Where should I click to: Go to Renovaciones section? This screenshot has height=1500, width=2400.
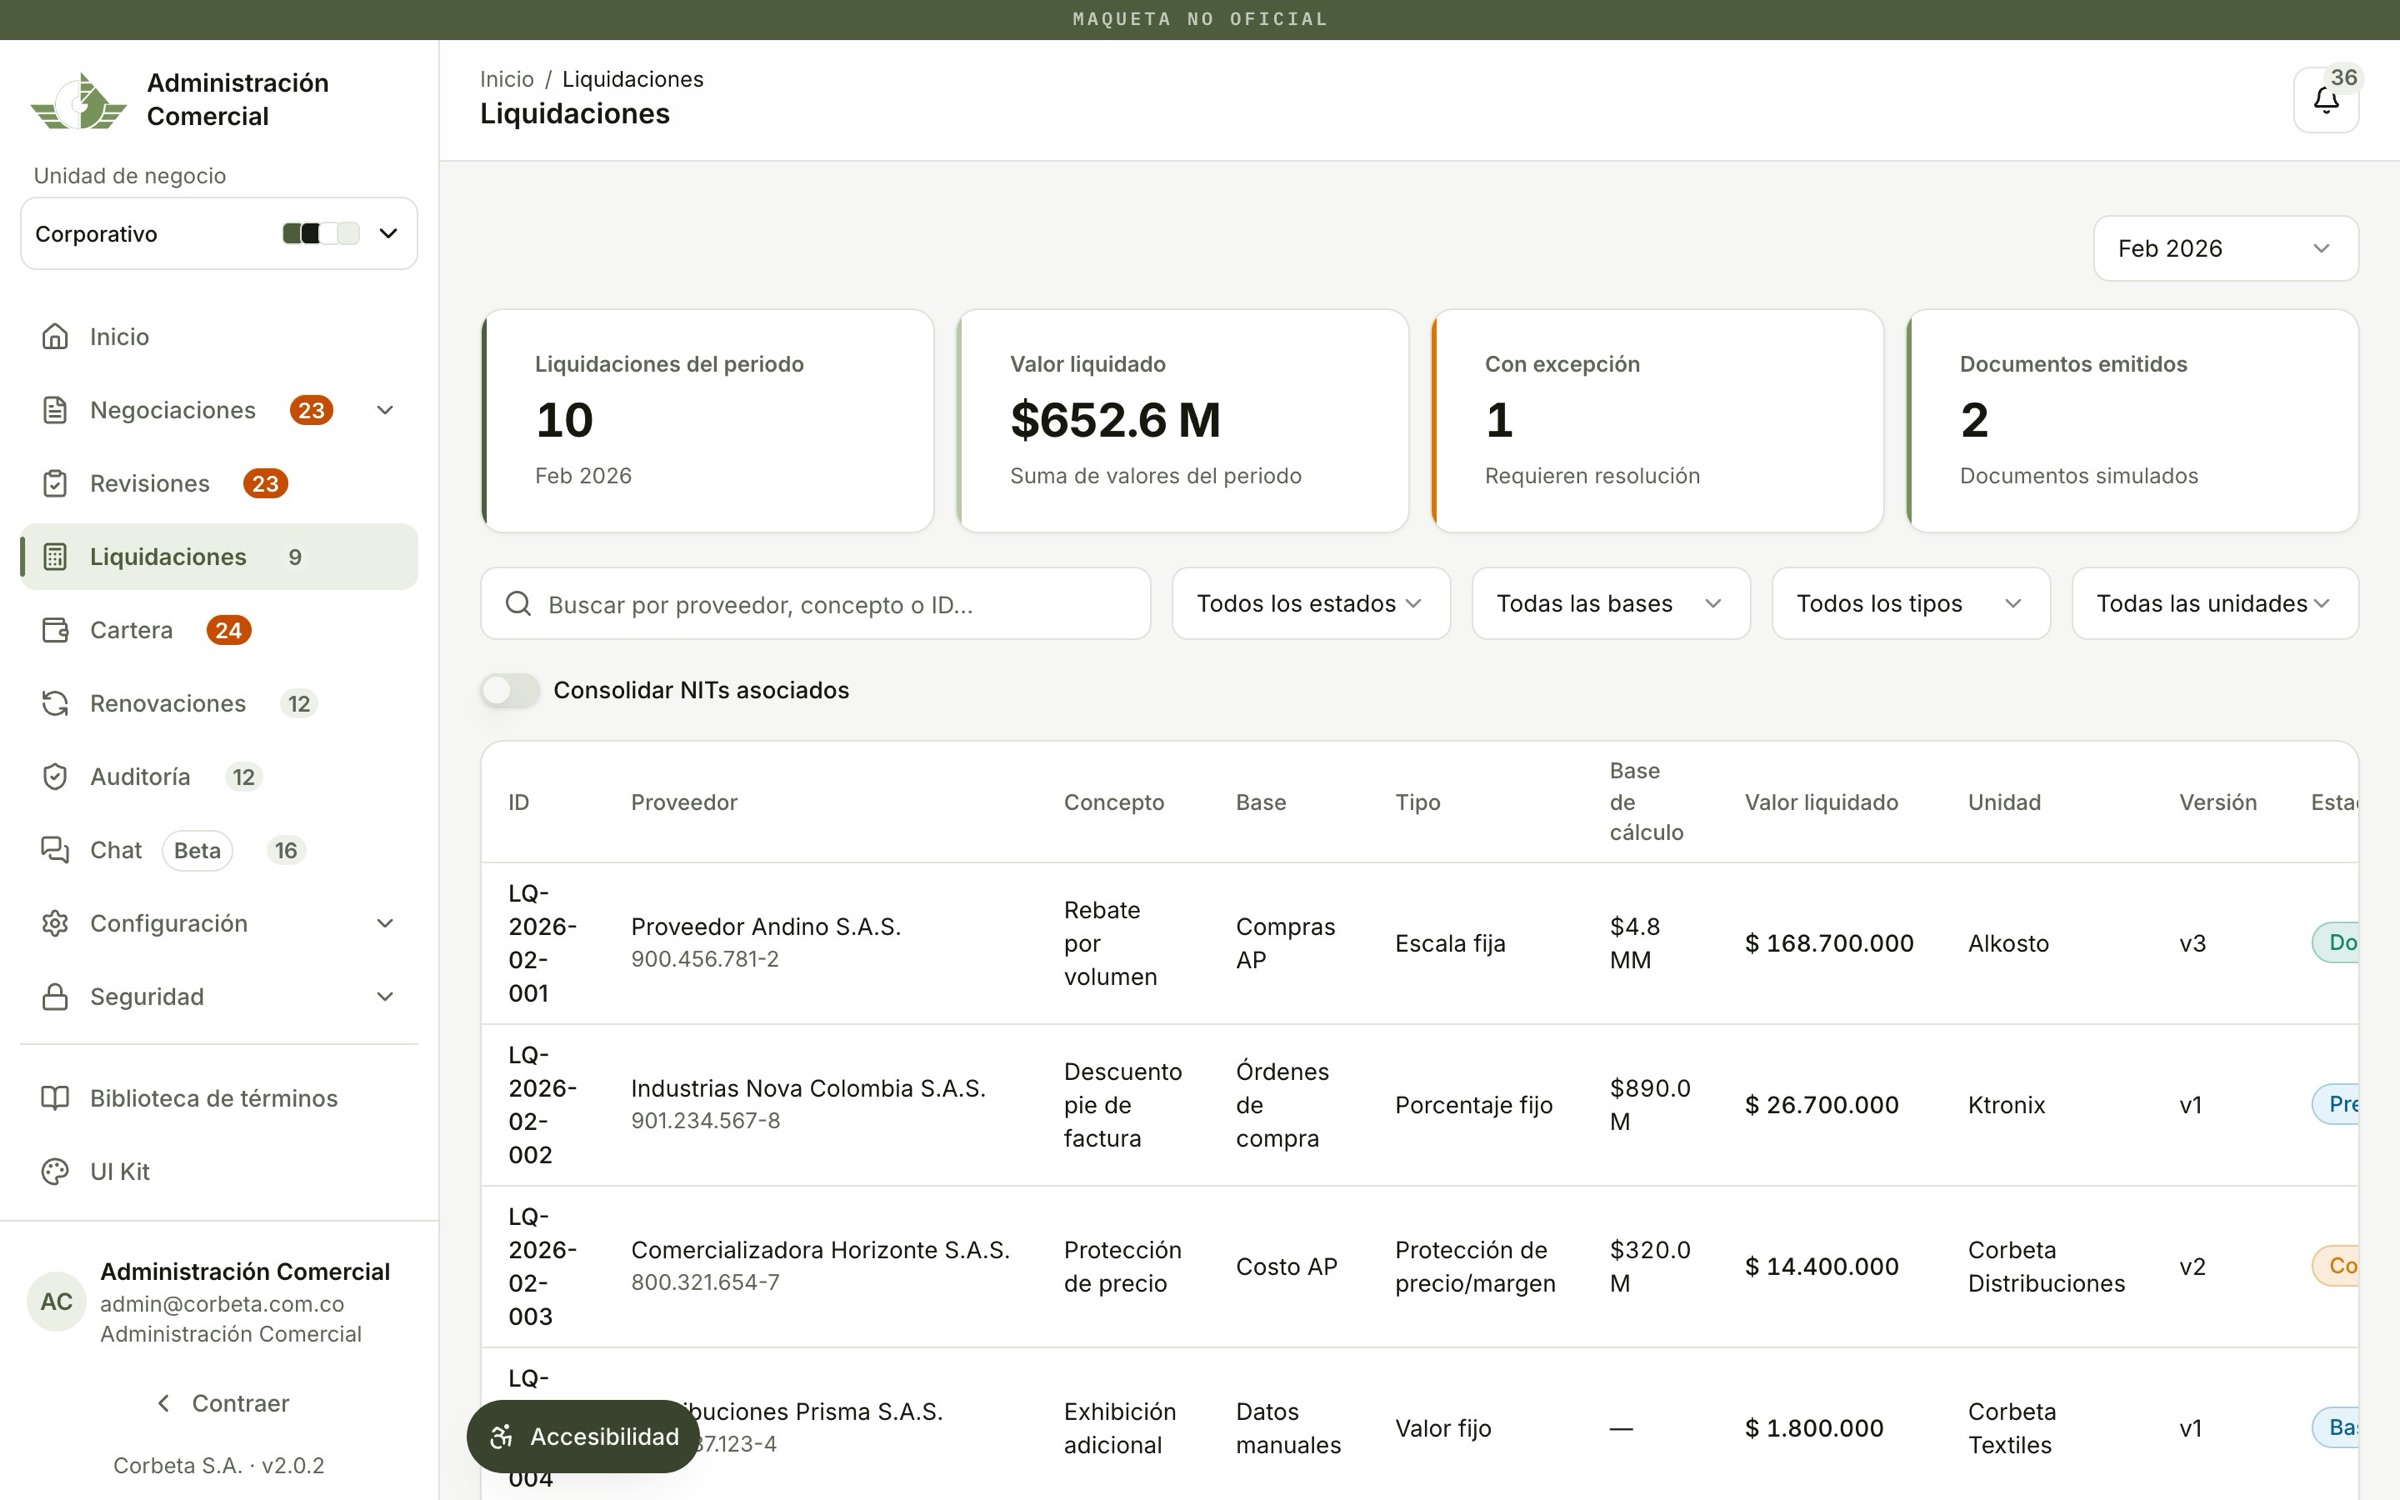[219, 703]
